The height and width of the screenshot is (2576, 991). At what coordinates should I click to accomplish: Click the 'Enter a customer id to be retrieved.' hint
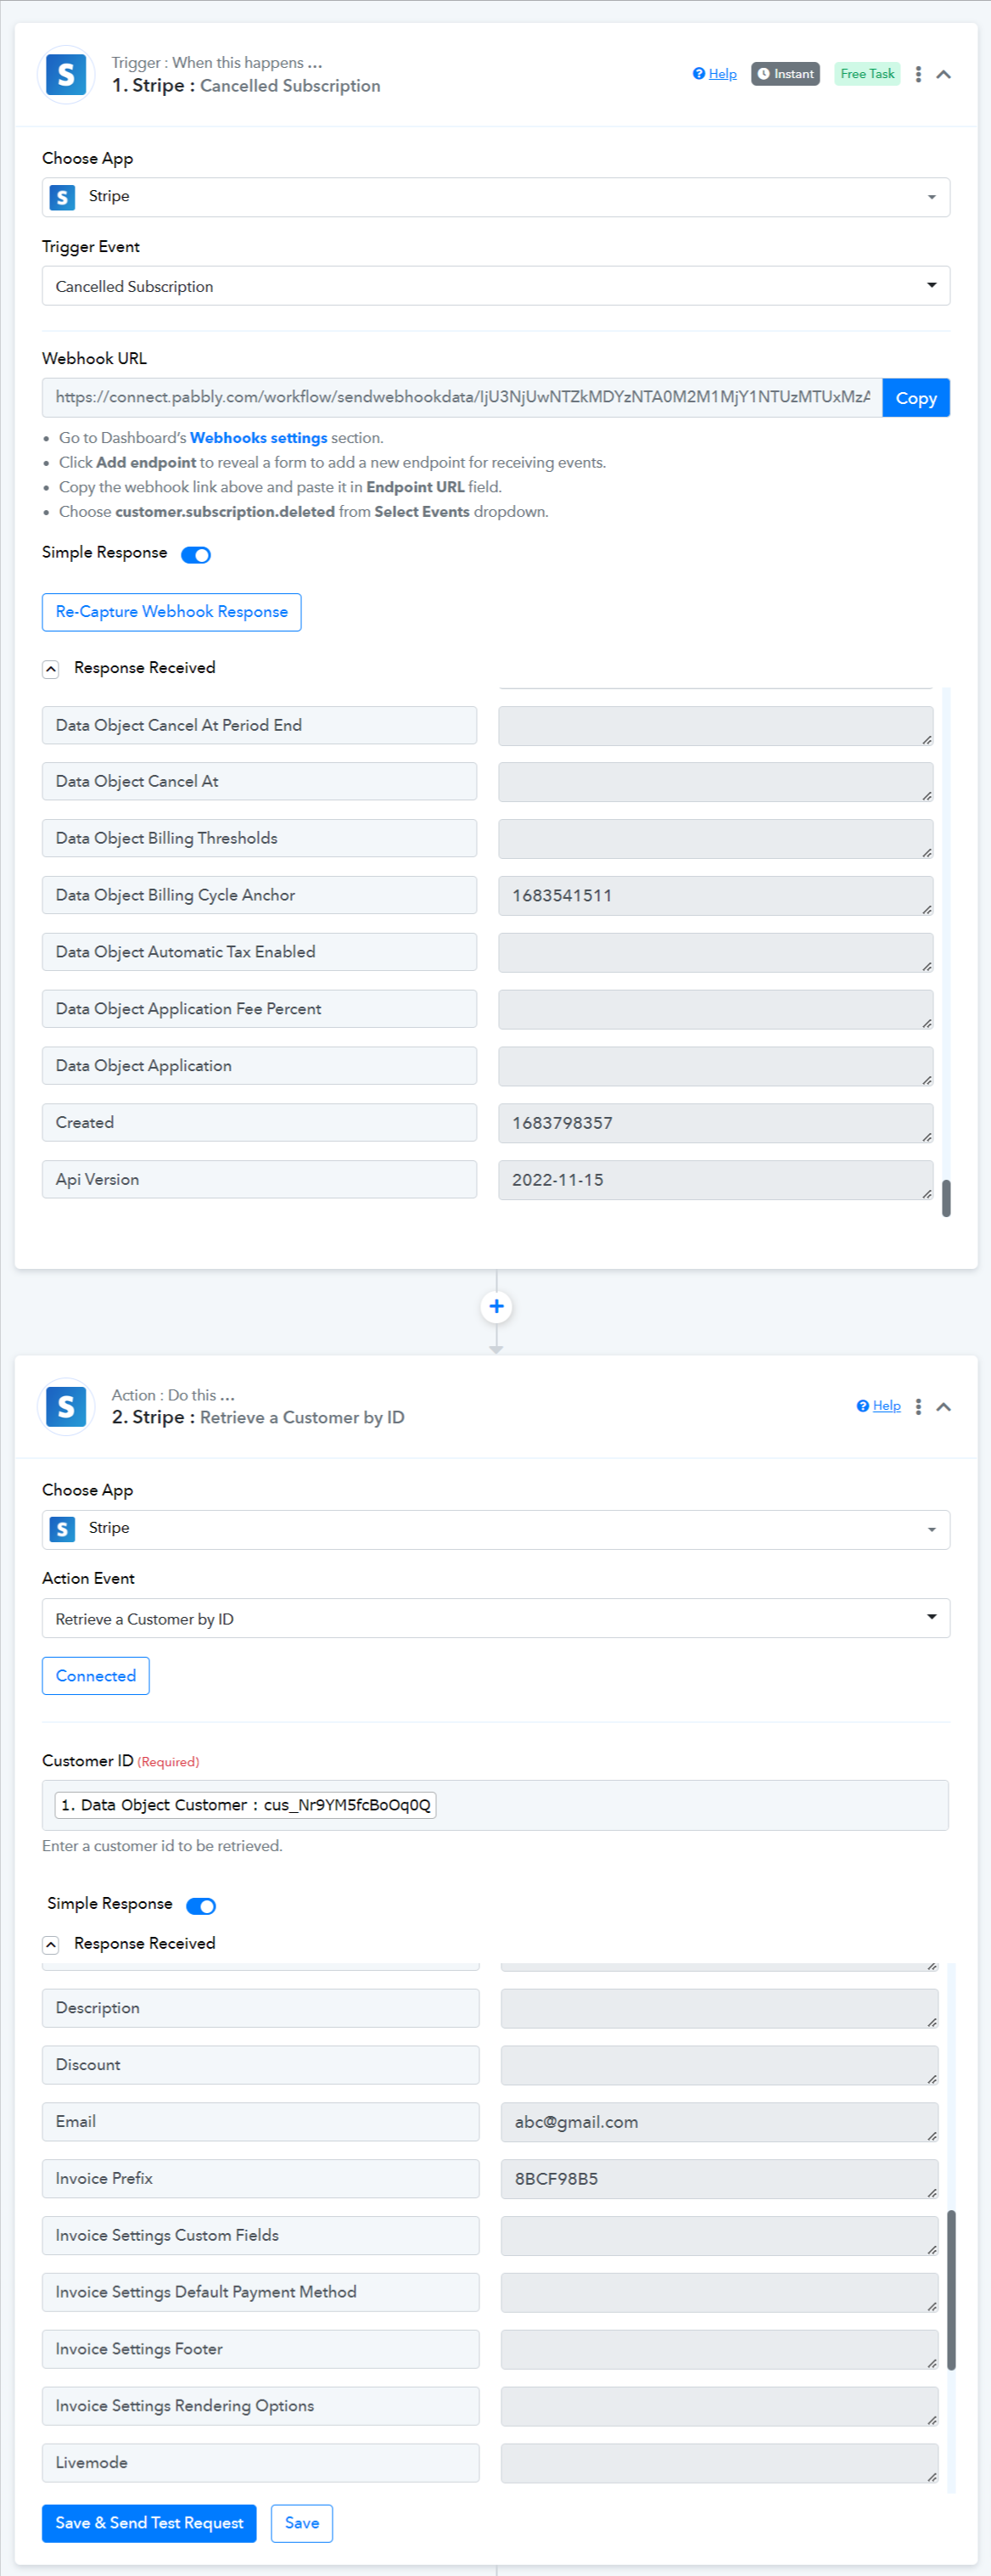(162, 1846)
